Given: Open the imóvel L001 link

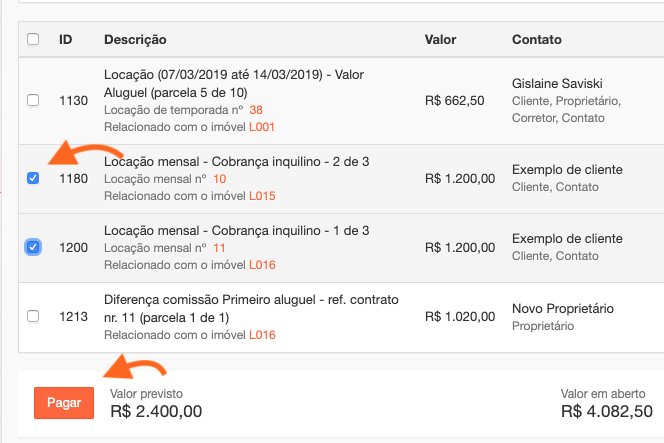Looking at the screenshot, I should tap(262, 127).
